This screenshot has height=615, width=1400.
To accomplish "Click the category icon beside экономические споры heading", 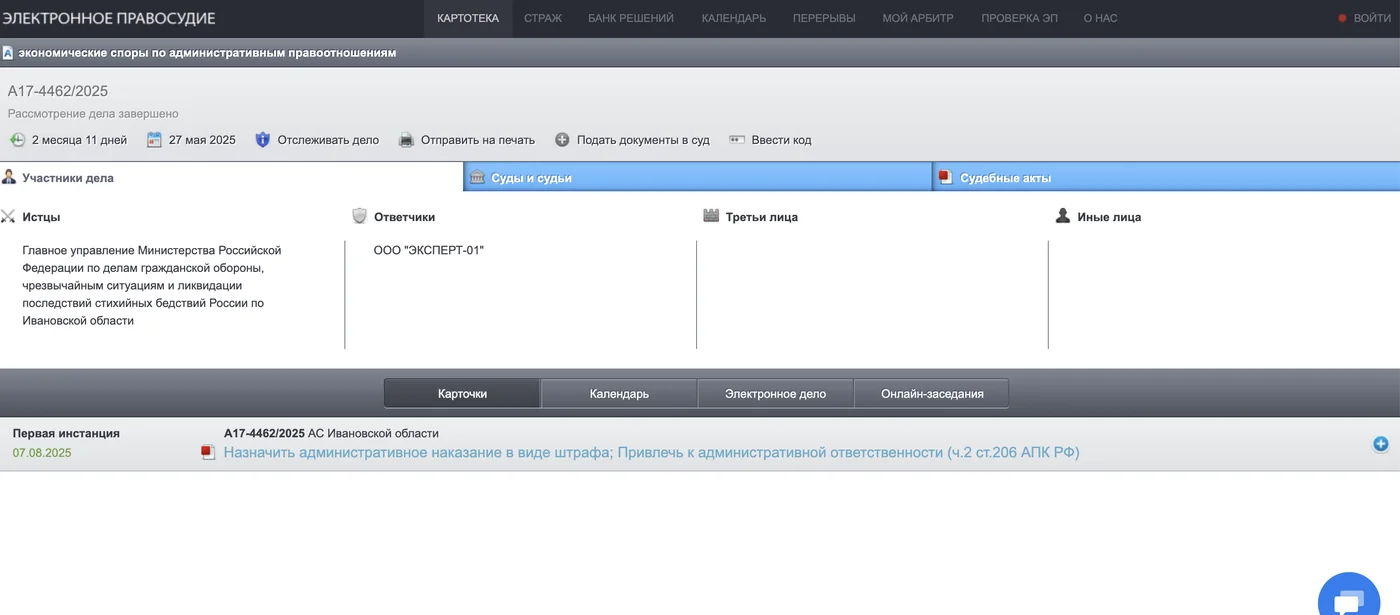I will [8, 53].
